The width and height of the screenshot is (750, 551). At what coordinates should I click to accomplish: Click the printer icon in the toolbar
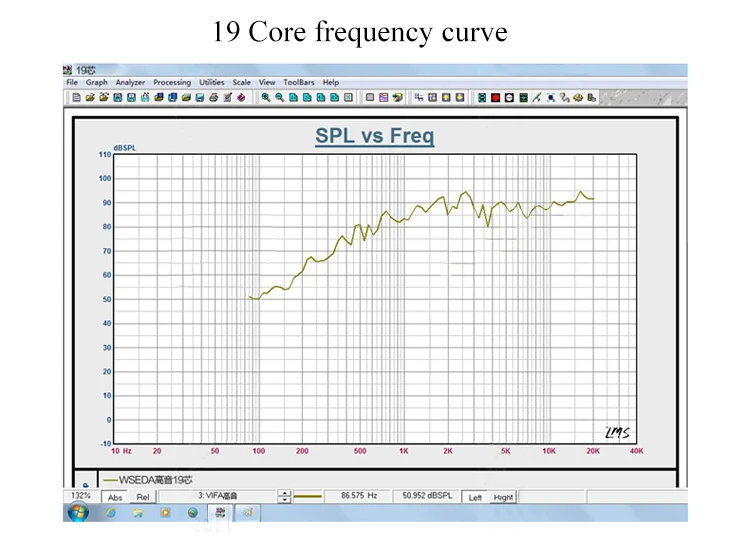pos(213,98)
